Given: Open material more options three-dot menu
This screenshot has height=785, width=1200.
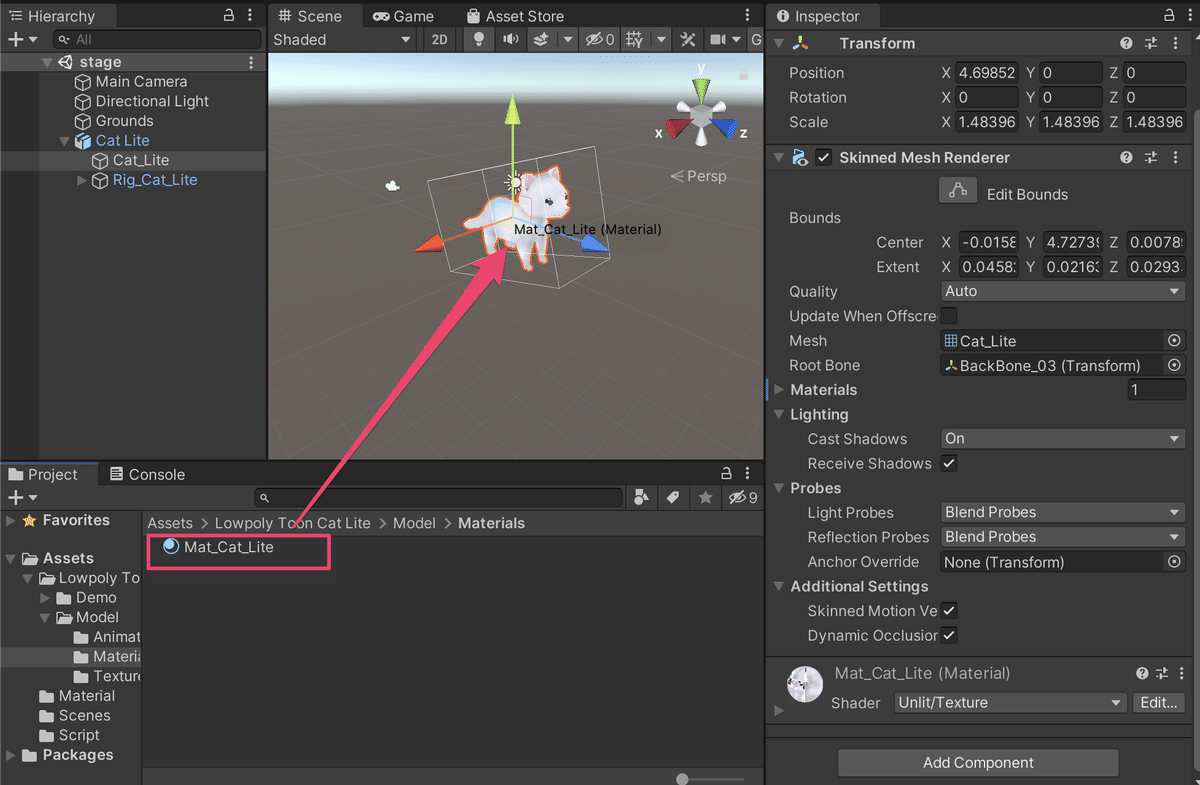Looking at the screenshot, I should click(x=1183, y=674).
